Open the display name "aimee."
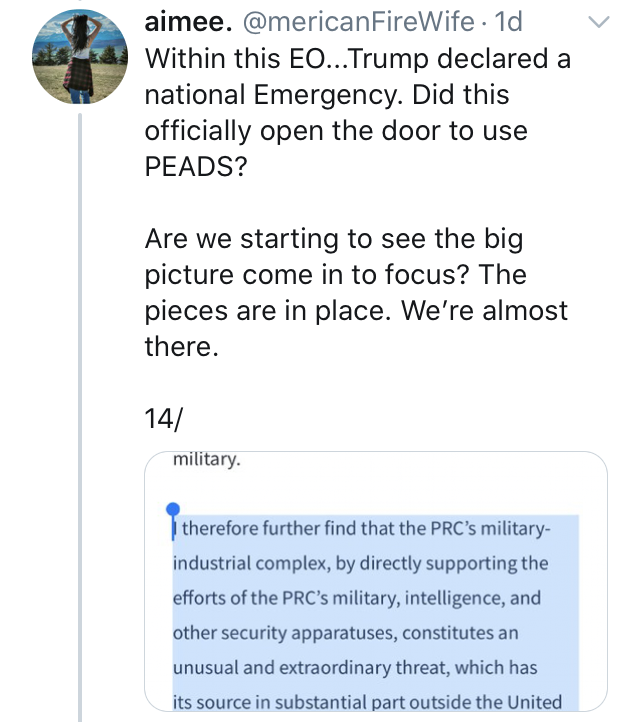 185,21
